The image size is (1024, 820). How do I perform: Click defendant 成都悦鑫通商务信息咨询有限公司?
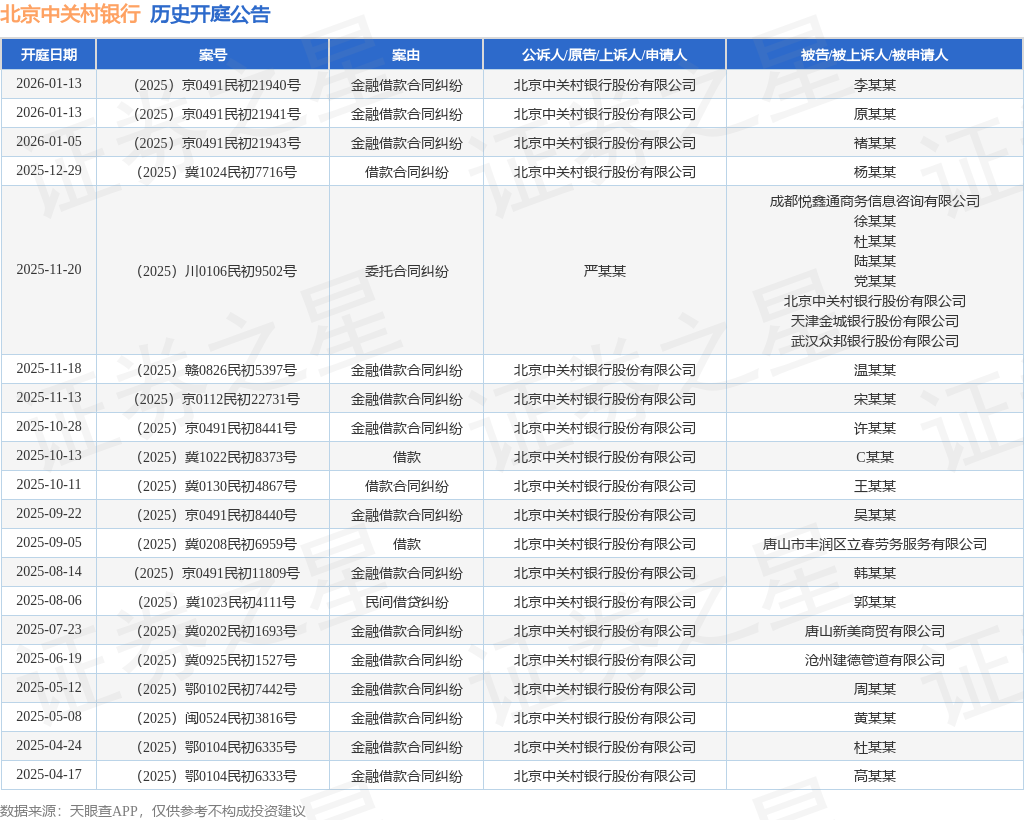pos(874,201)
